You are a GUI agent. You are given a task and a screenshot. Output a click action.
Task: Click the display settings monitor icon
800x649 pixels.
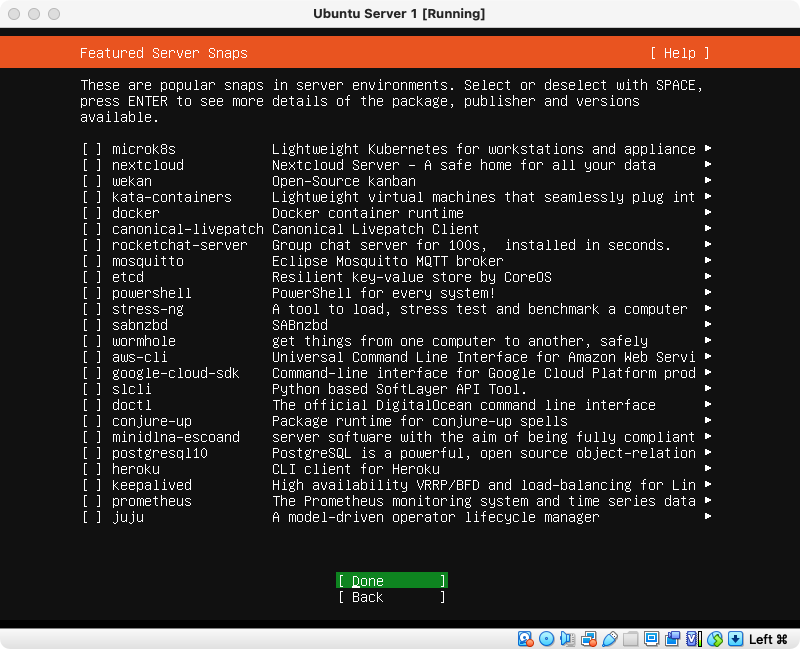click(x=652, y=638)
